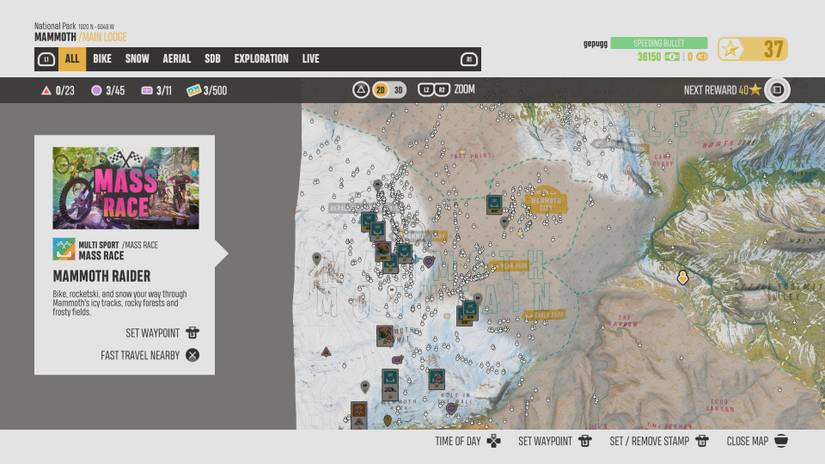
Task: Click the red triangle landmarks counter icon
Action: pyautogui.click(x=46, y=90)
